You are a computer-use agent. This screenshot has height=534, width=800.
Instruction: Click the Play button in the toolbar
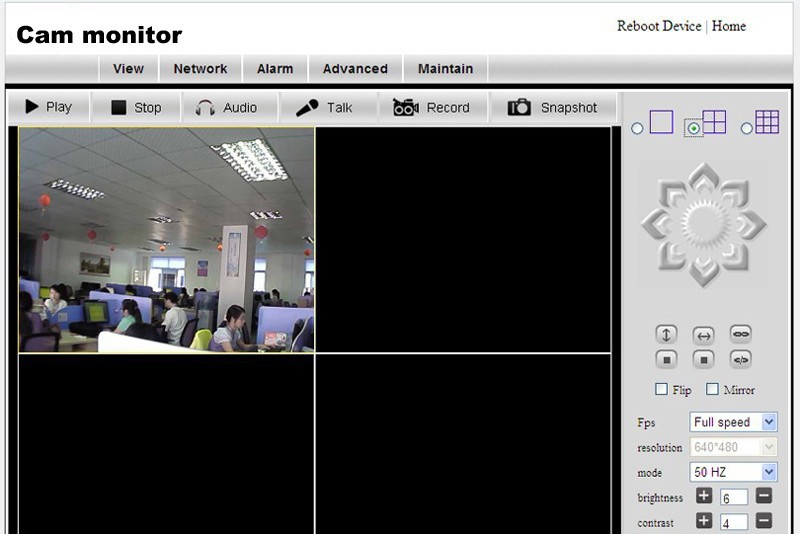tap(48, 107)
